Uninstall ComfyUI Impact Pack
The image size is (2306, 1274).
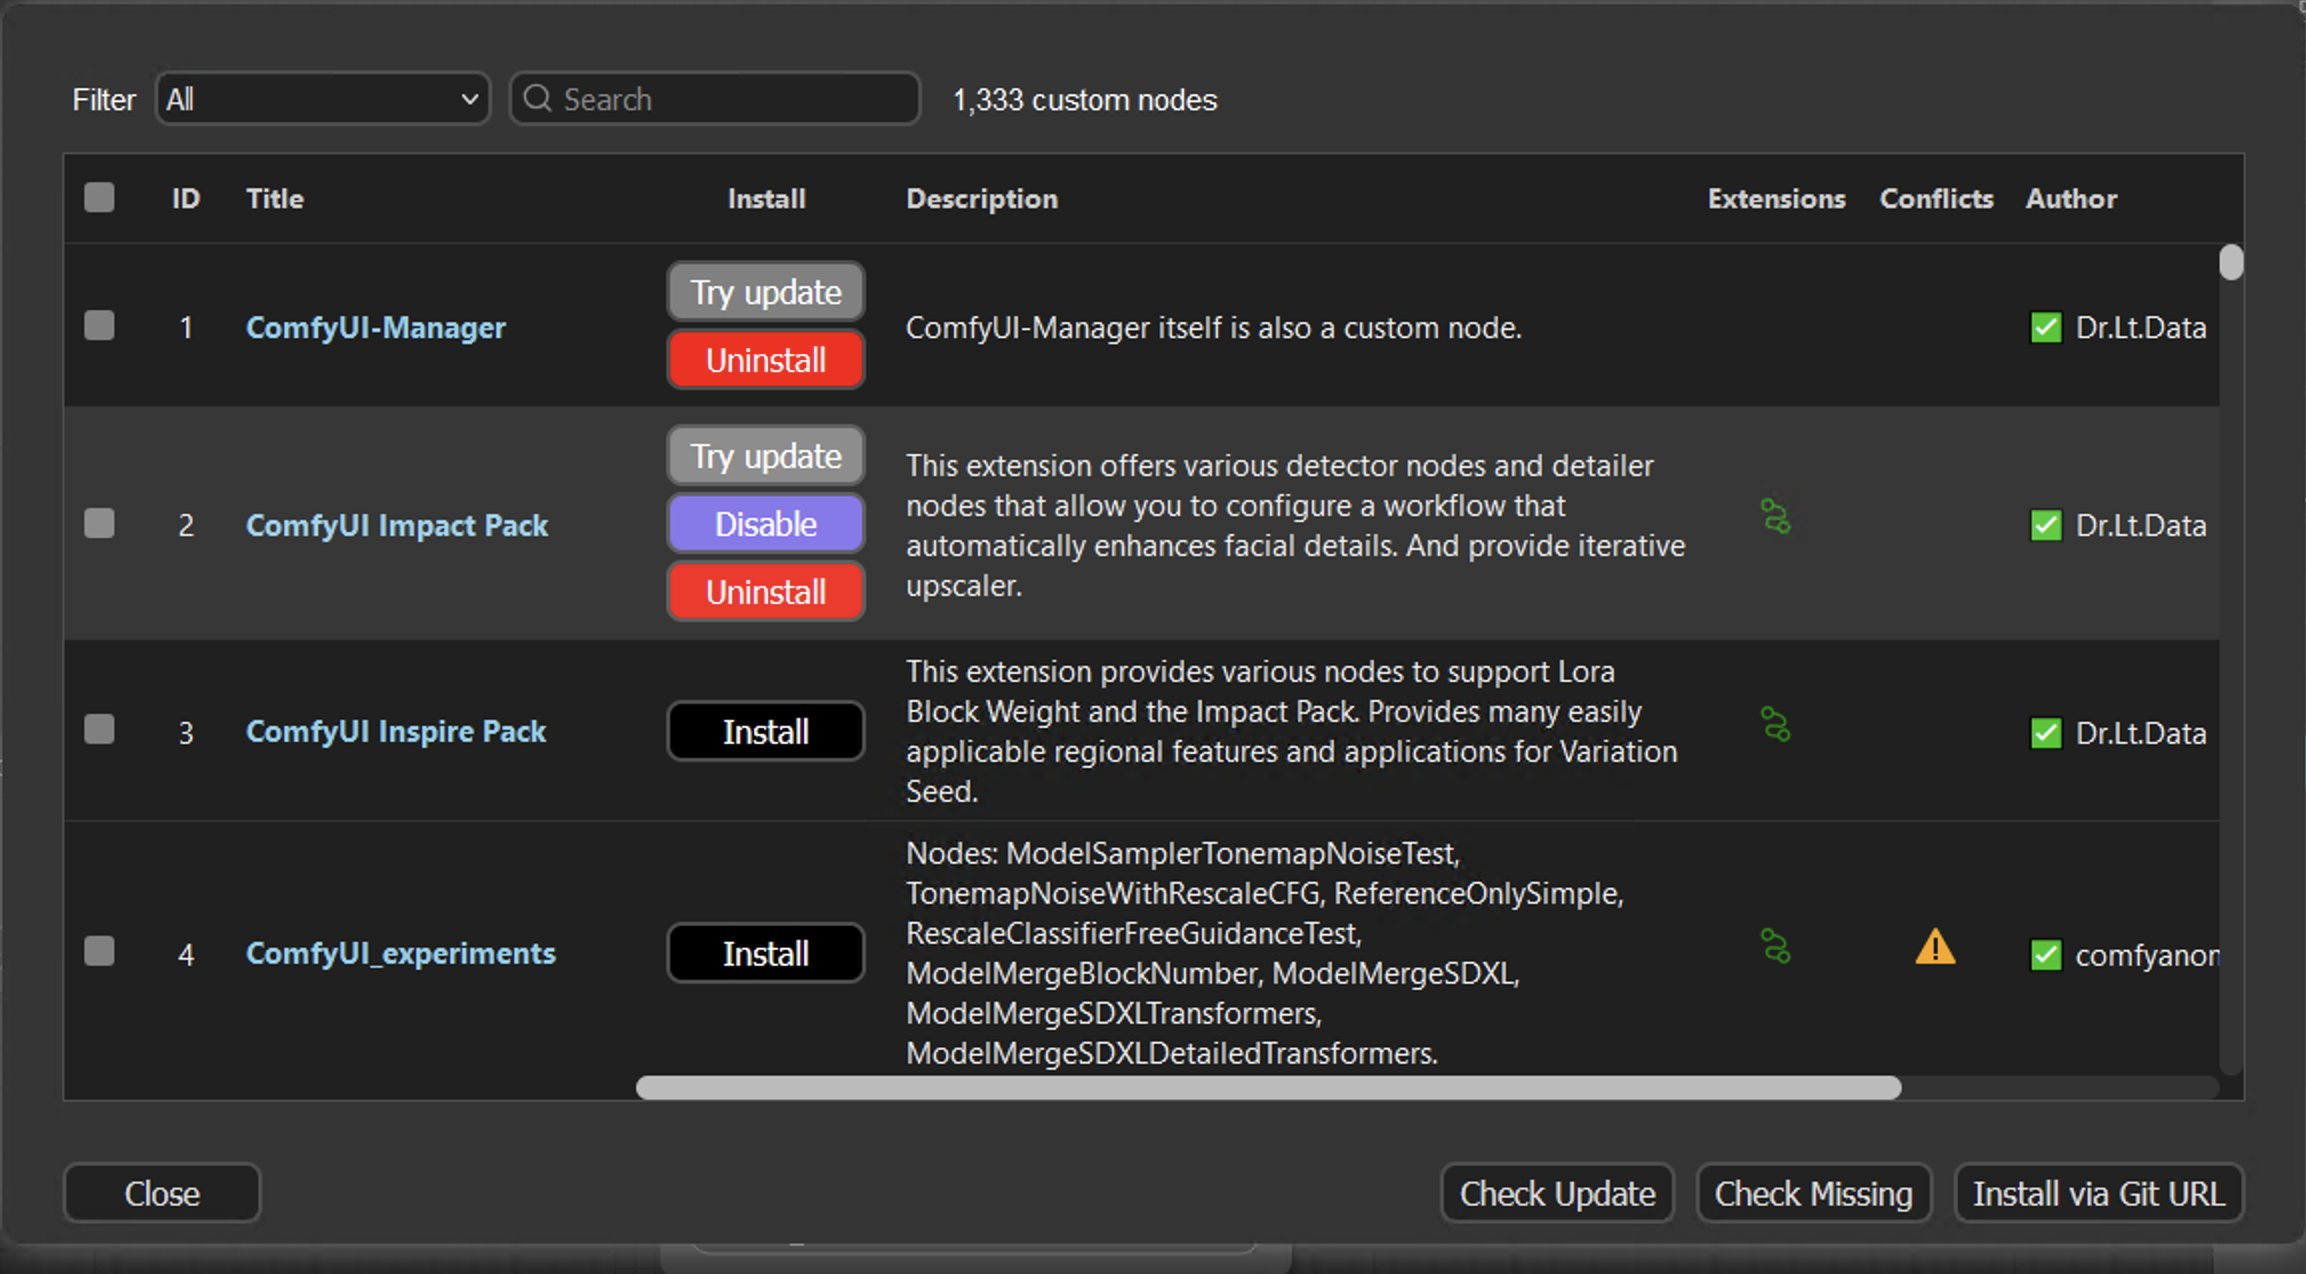click(x=766, y=592)
